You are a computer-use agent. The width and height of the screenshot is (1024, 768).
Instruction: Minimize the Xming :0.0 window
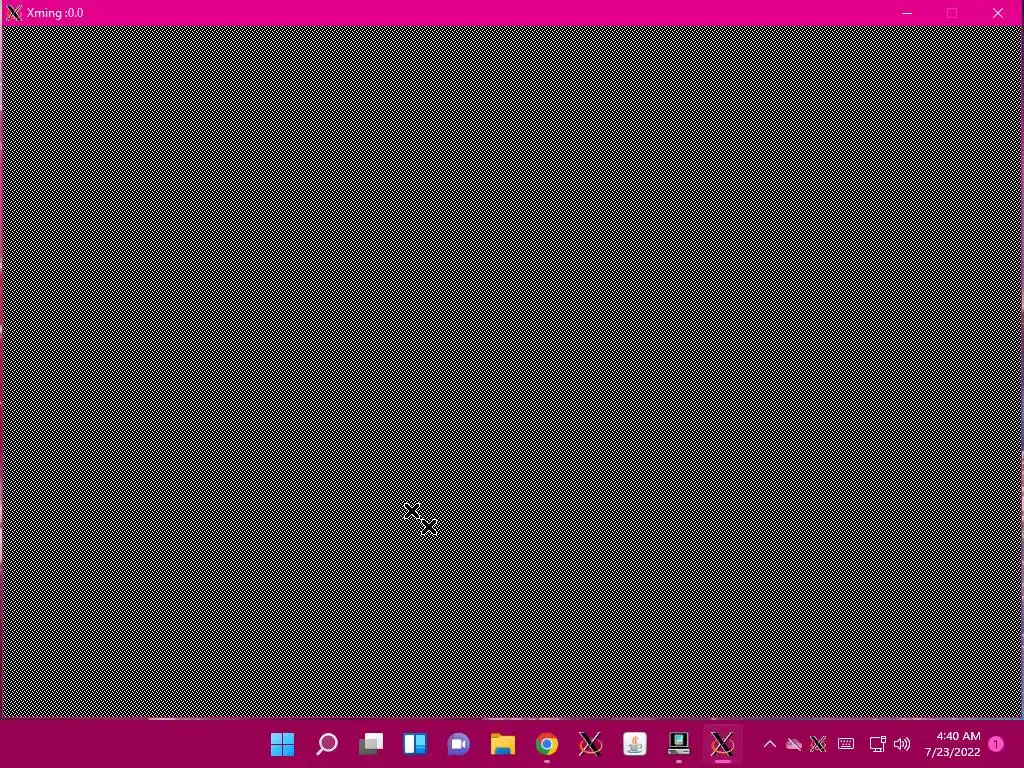click(x=906, y=12)
